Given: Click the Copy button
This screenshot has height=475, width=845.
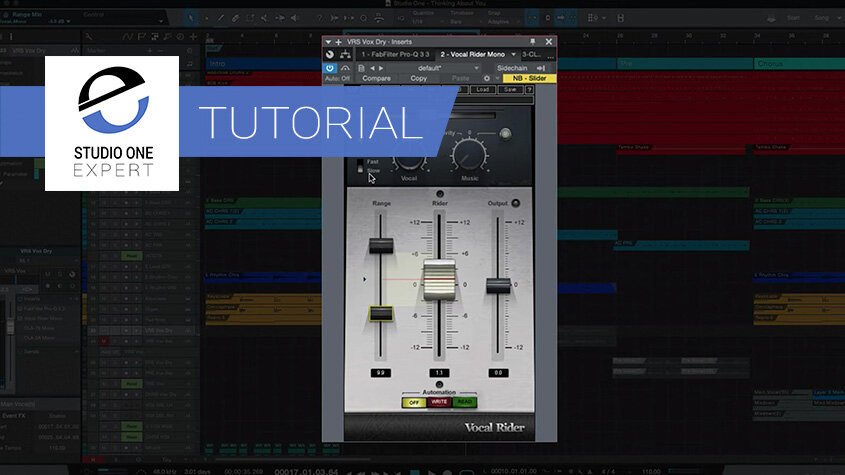Looking at the screenshot, I should point(418,79).
